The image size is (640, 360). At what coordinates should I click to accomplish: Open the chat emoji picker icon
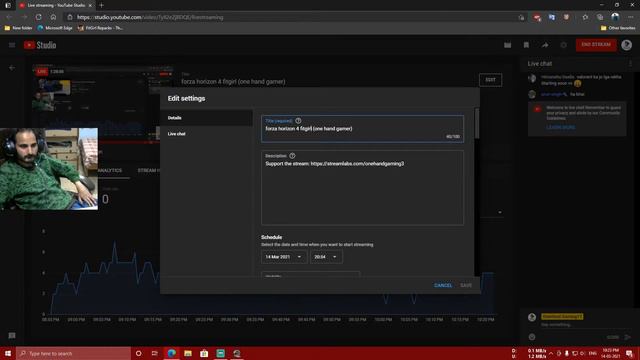click(x=532, y=337)
